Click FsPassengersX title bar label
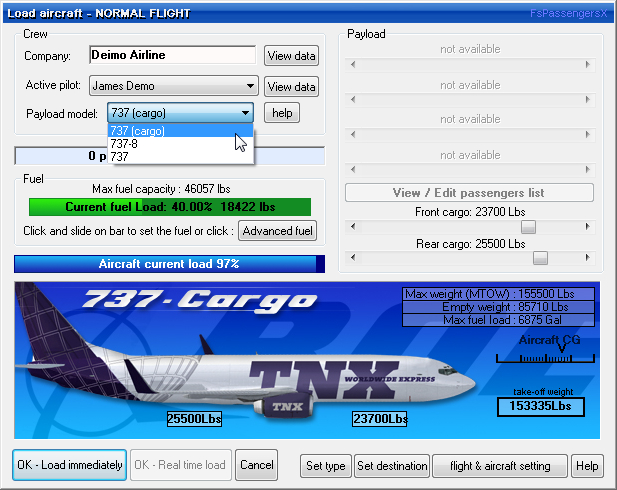Image resolution: width=617 pixels, height=490 pixels. point(569,13)
